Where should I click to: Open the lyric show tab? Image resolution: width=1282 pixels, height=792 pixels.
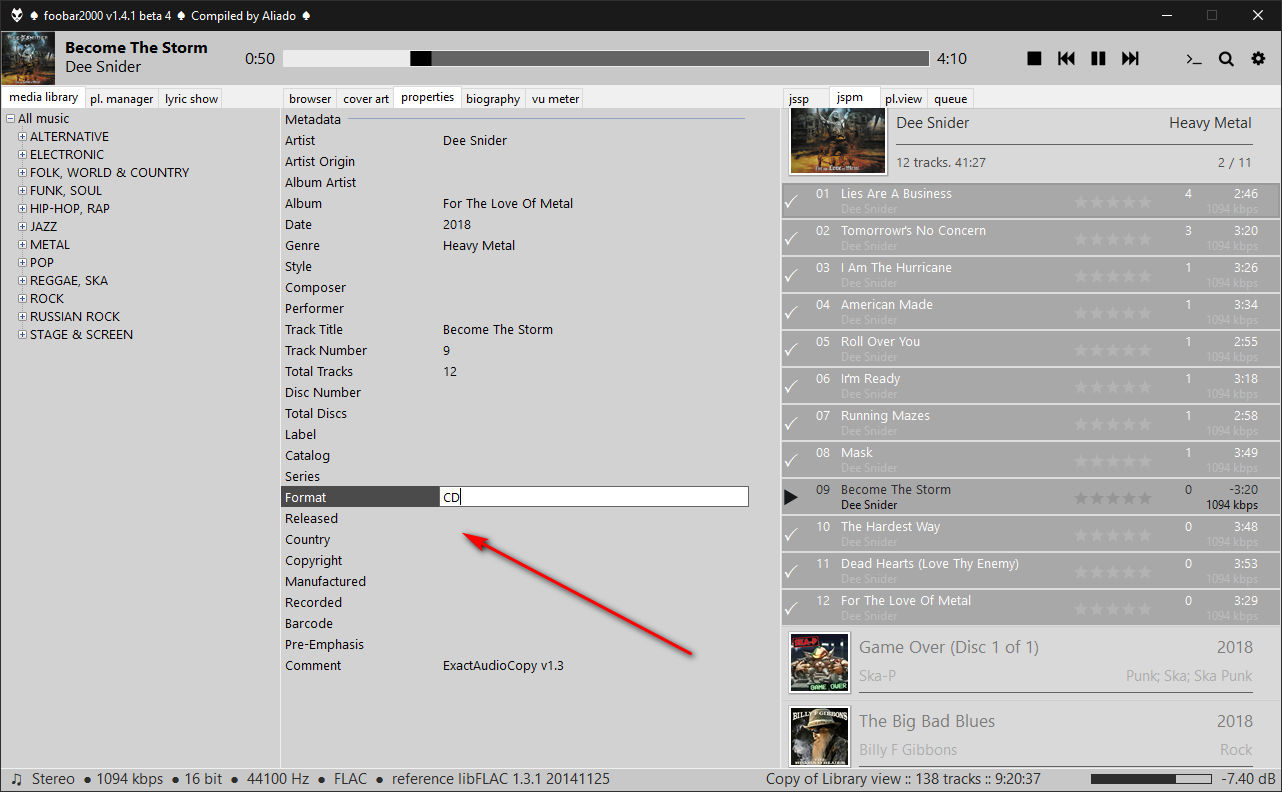191,99
